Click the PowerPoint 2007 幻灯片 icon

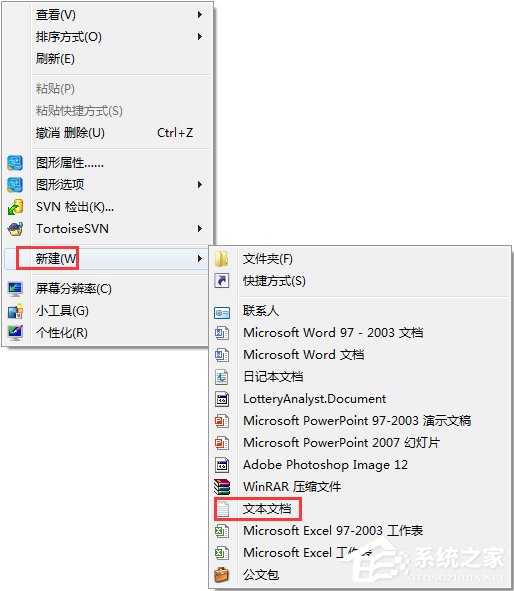[x=222, y=443]
